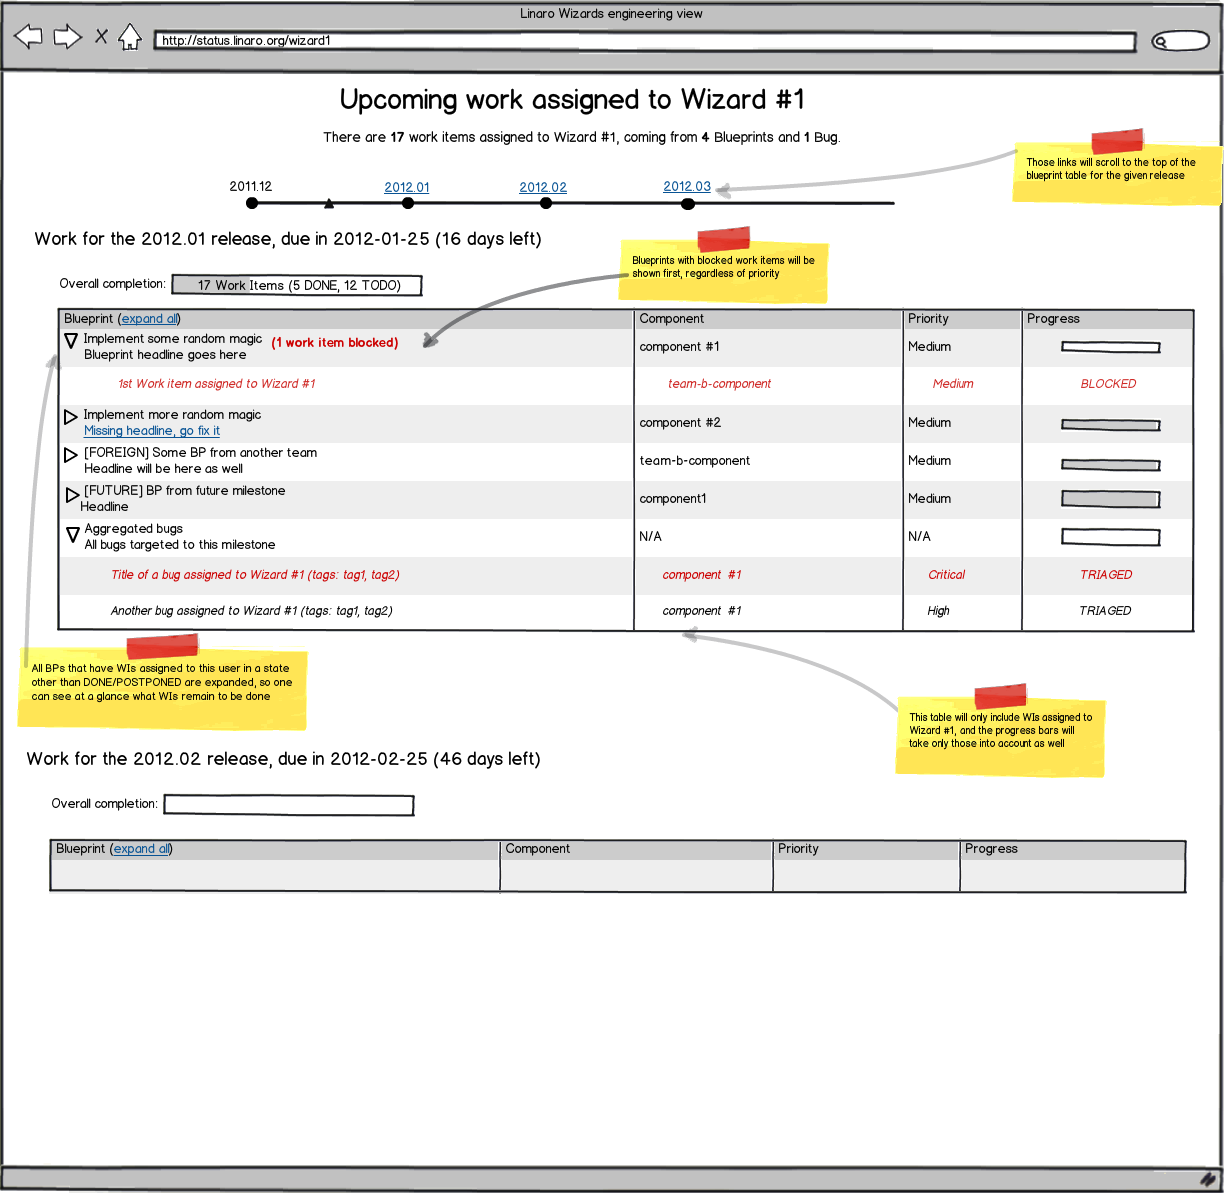The image size is (1224, 1193).
Task: Expand 'Implement more random magic' blueprint
Action: (71, 417)
